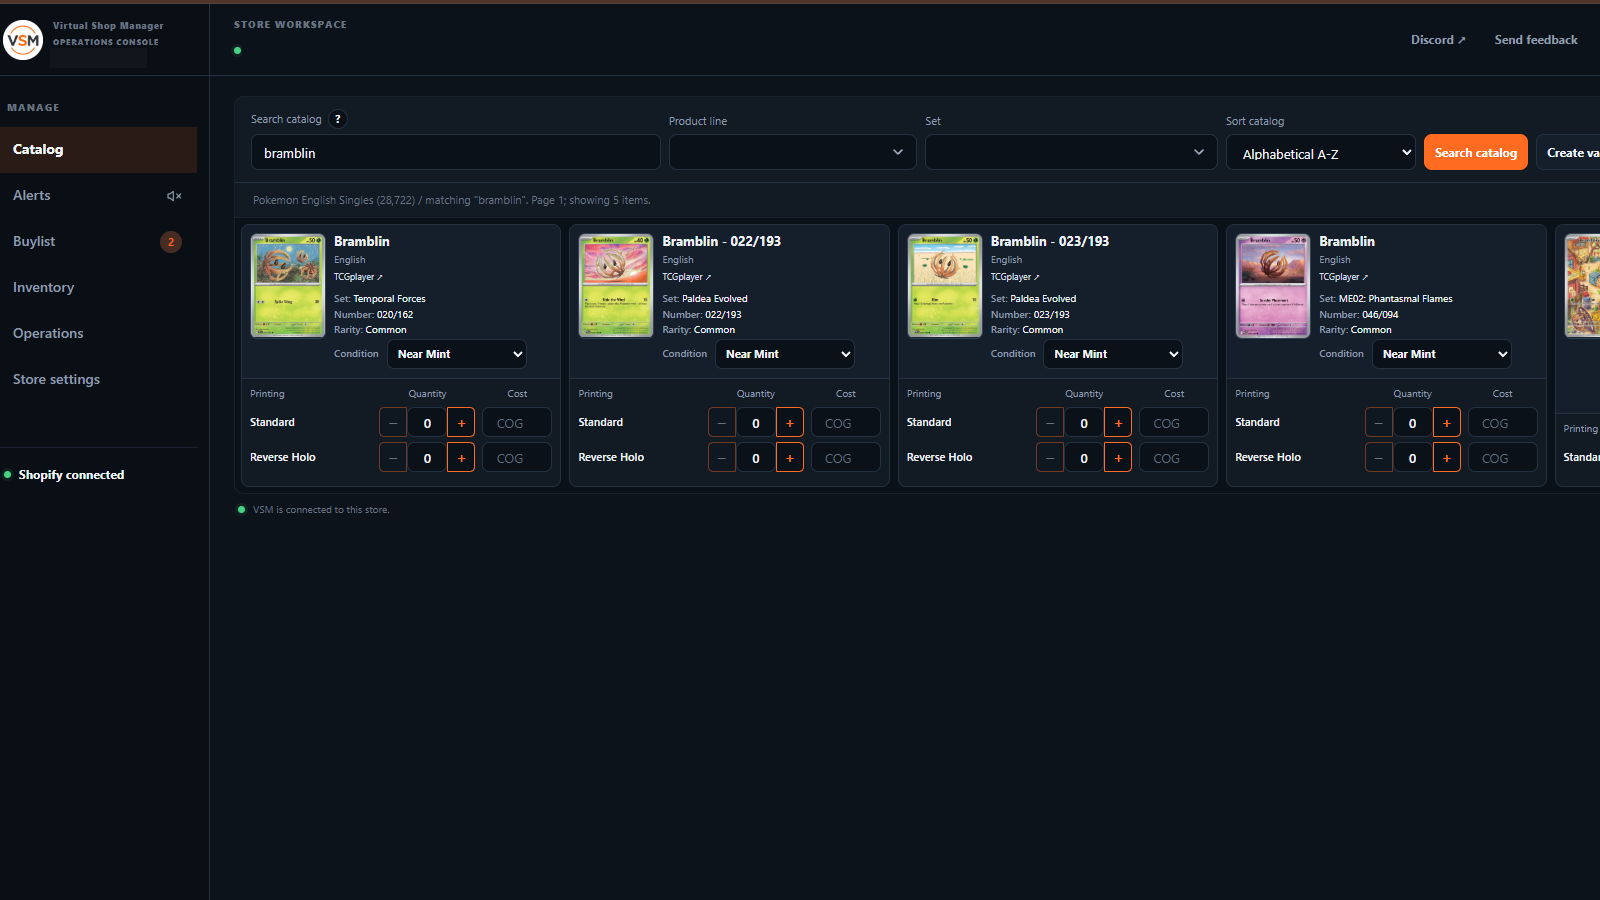The image size is (1600, 900).
Task: Click the VSM logo icon
Action: click(23, 40)
